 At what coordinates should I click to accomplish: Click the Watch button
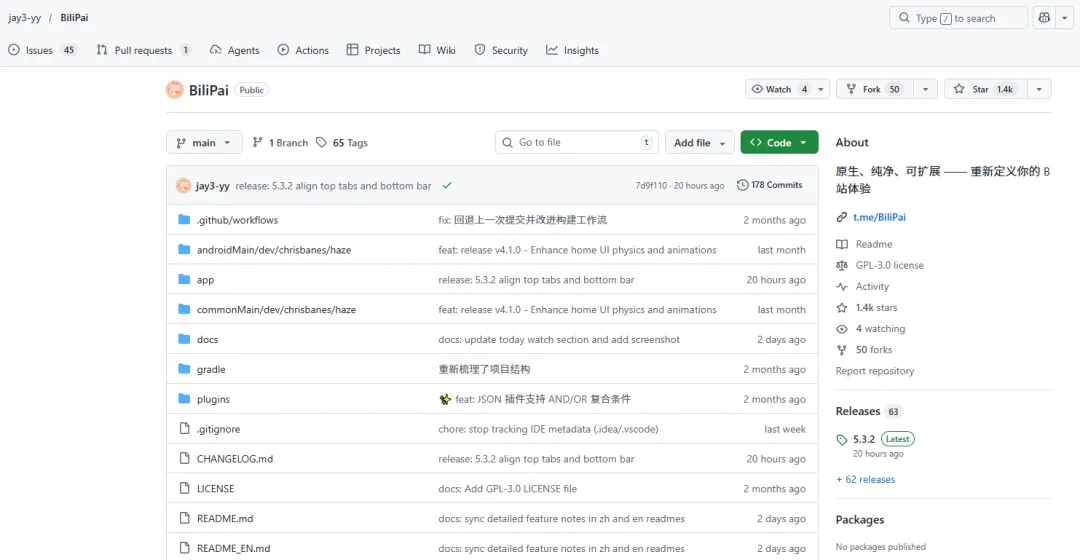(779, 90)
